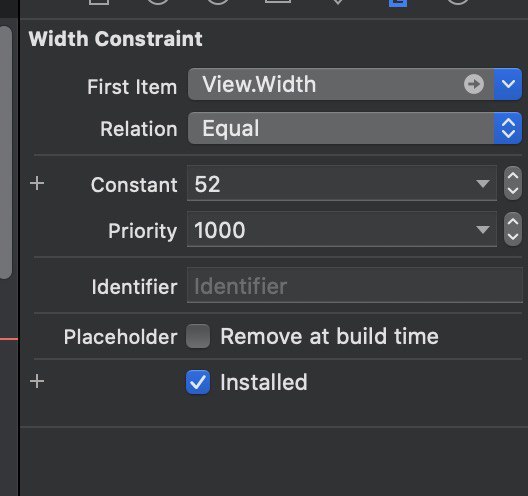
Task: Decrease the Constant with stepper down
Action: pyautogui.click(x=513, y=192)
